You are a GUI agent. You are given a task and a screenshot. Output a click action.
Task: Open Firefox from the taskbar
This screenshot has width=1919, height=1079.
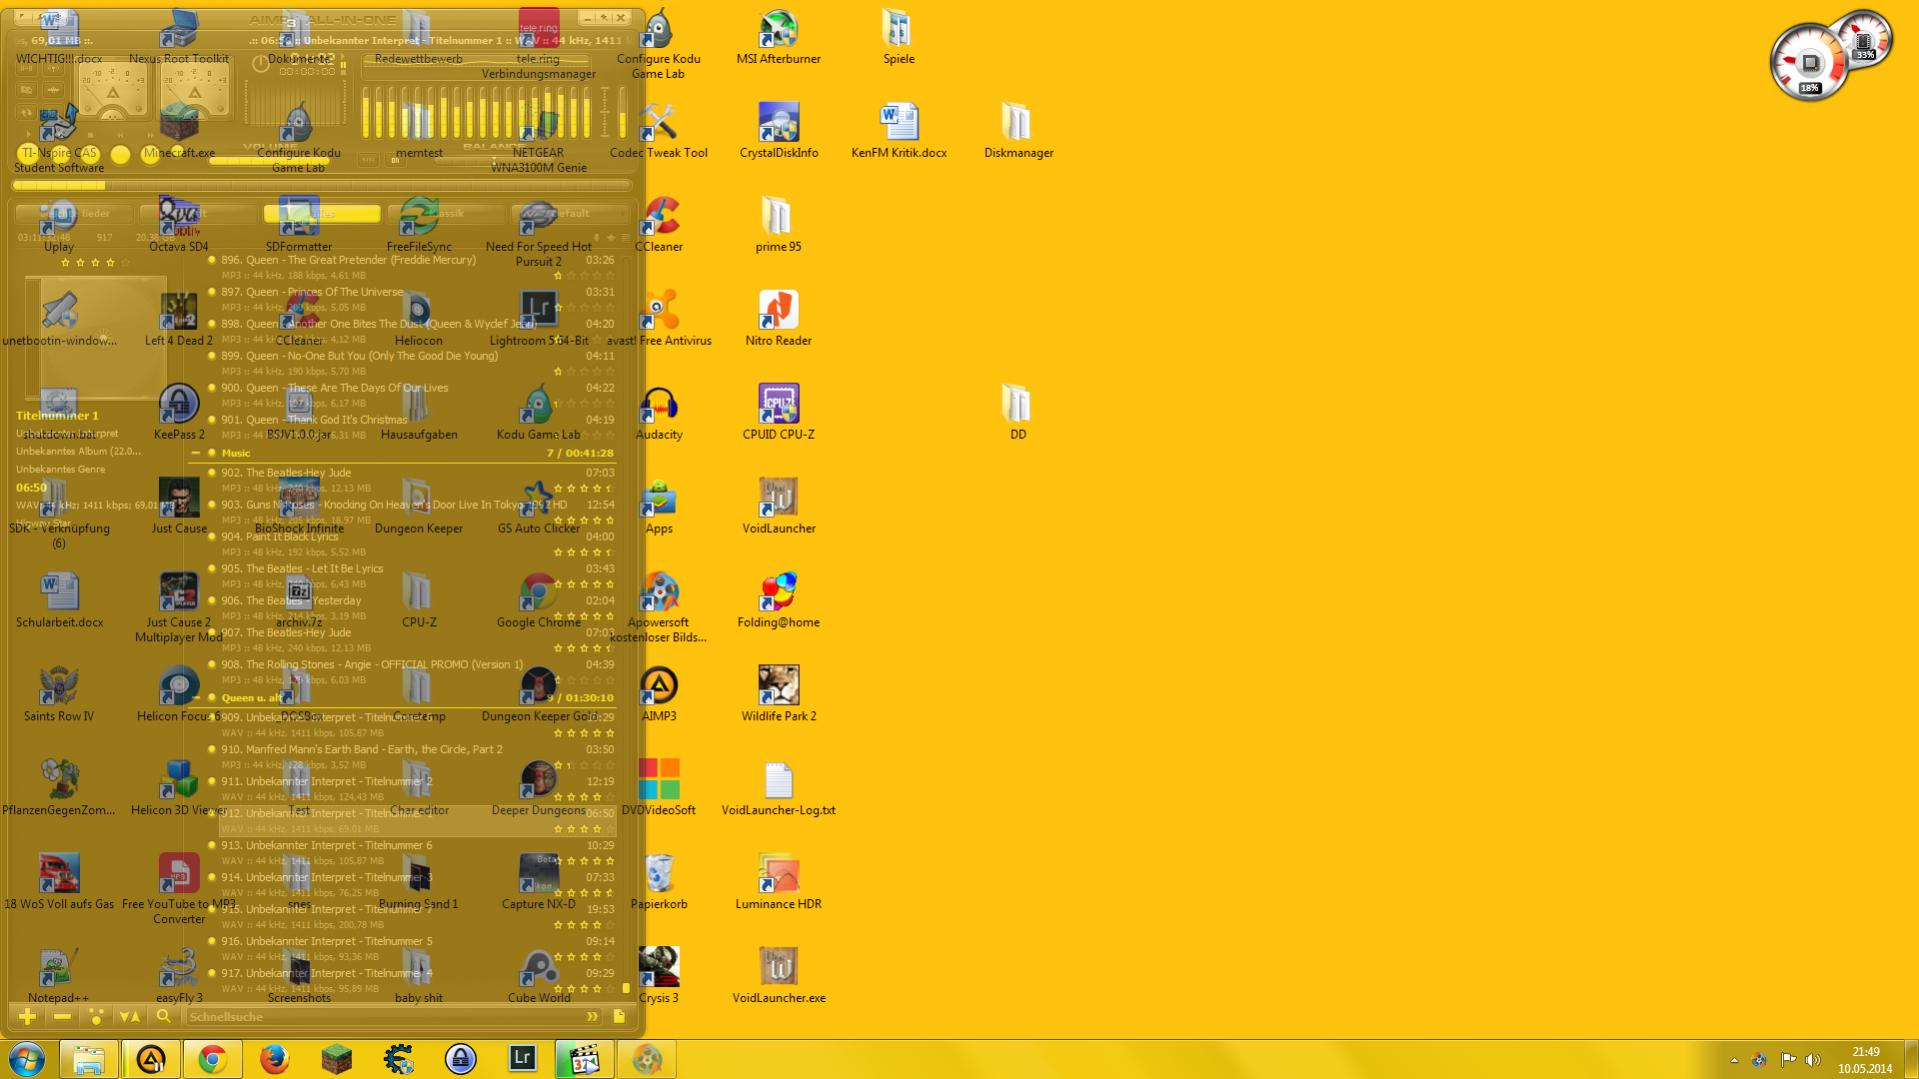275,1059
